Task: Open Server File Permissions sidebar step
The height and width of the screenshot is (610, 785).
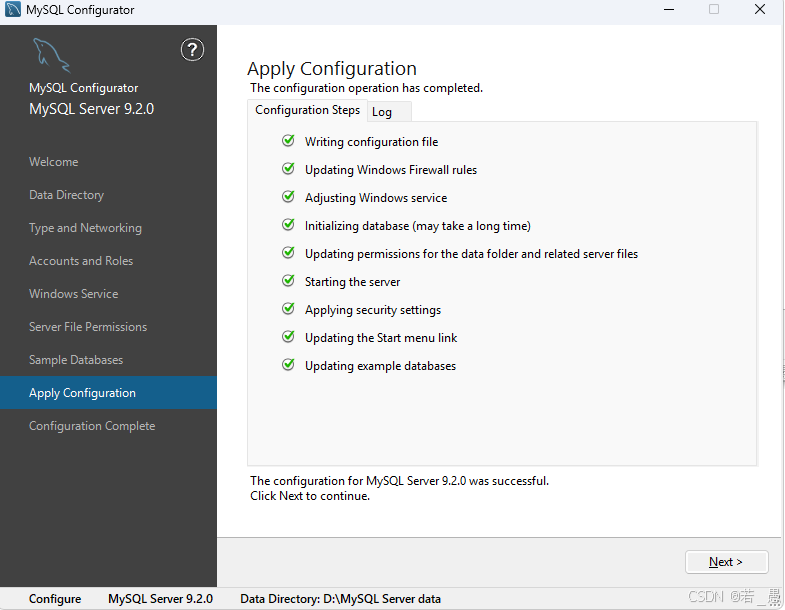Action: 88,327
